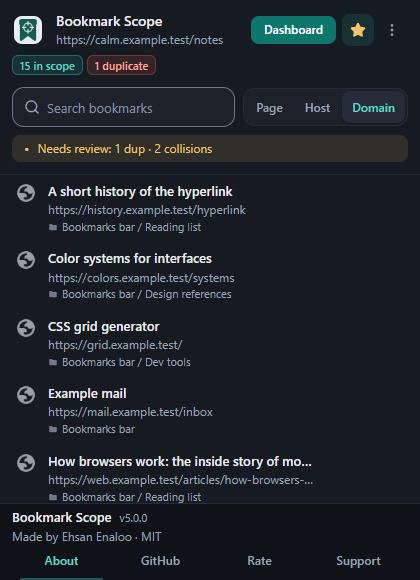This screenshot has width=420, height=580.
Task: Select the Domain scope option
Action: pyautogui.click(x=373, y=108)
